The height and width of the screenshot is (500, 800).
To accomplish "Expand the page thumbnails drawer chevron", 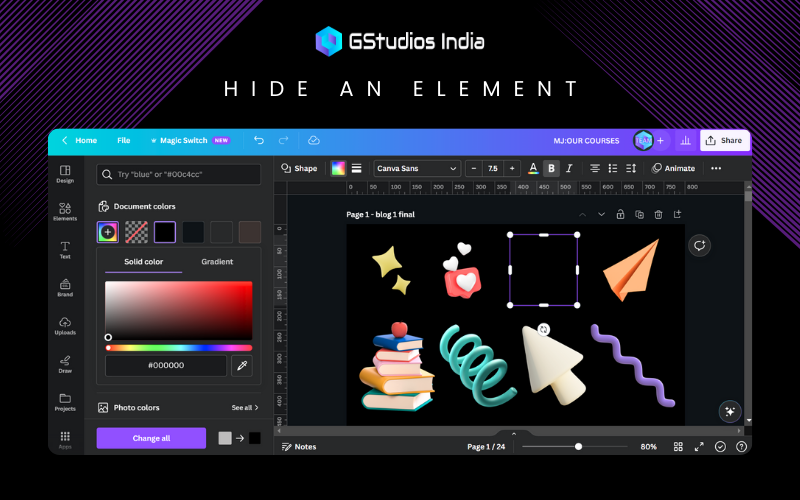I will [514, 434].
